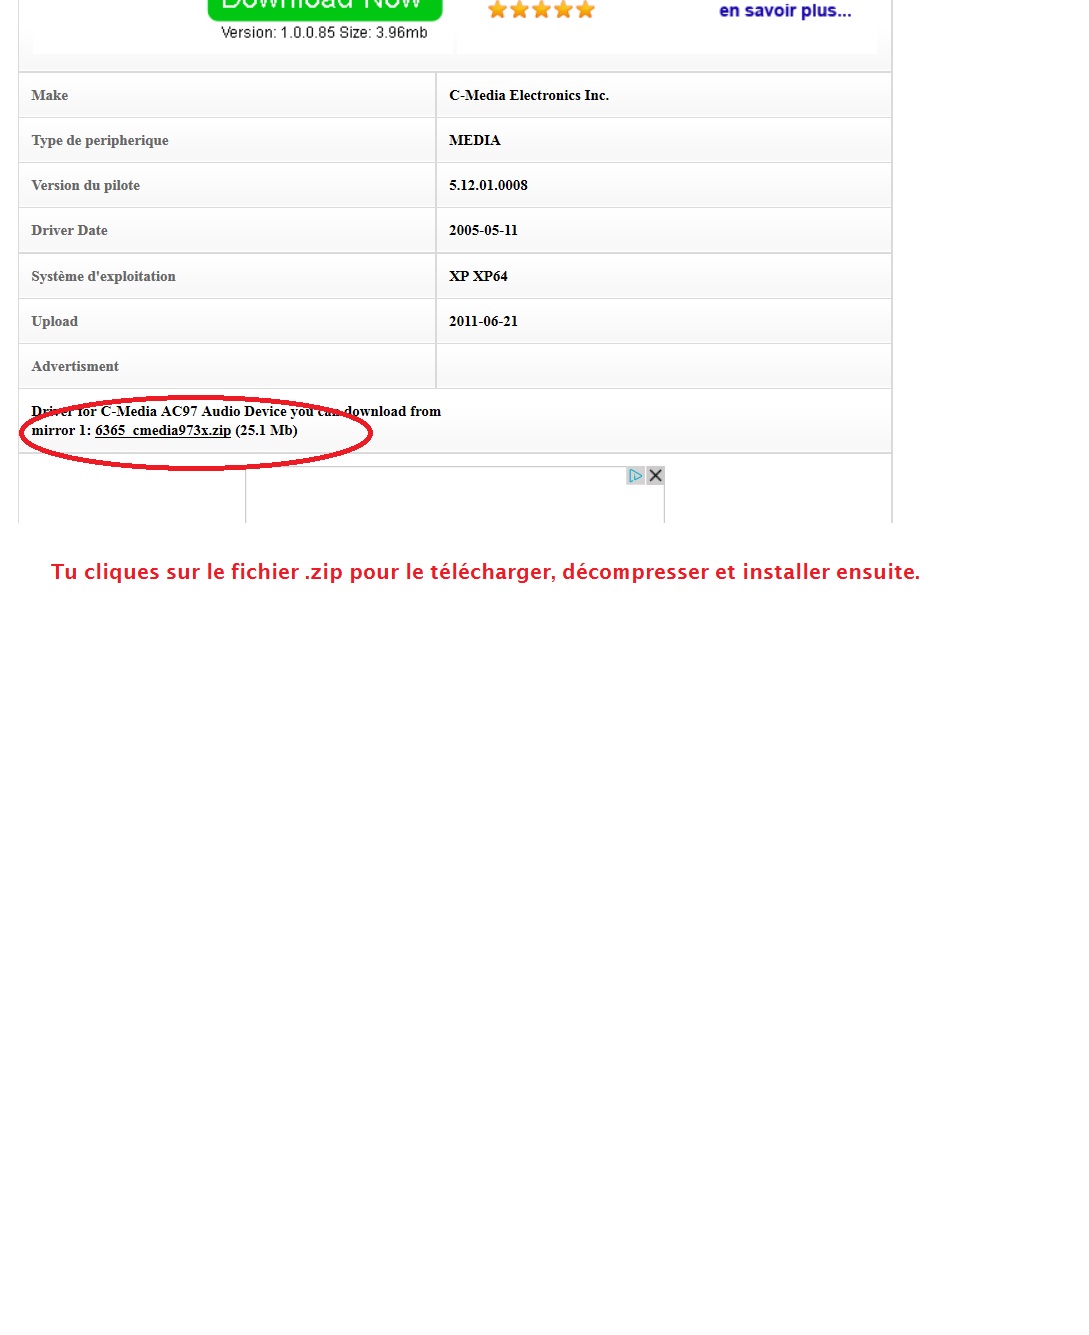Viewport: 1089px width, 1335px height.
Task: Select operating system value 'XP XP64'
Action: [478, 276]
